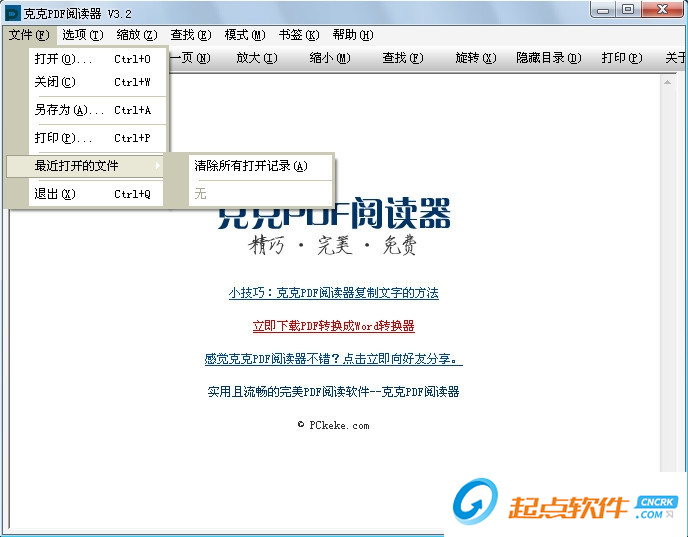Viewport: 688px width, 537px height.
Task: Open the share with friends link
Action: coord(333,359)
